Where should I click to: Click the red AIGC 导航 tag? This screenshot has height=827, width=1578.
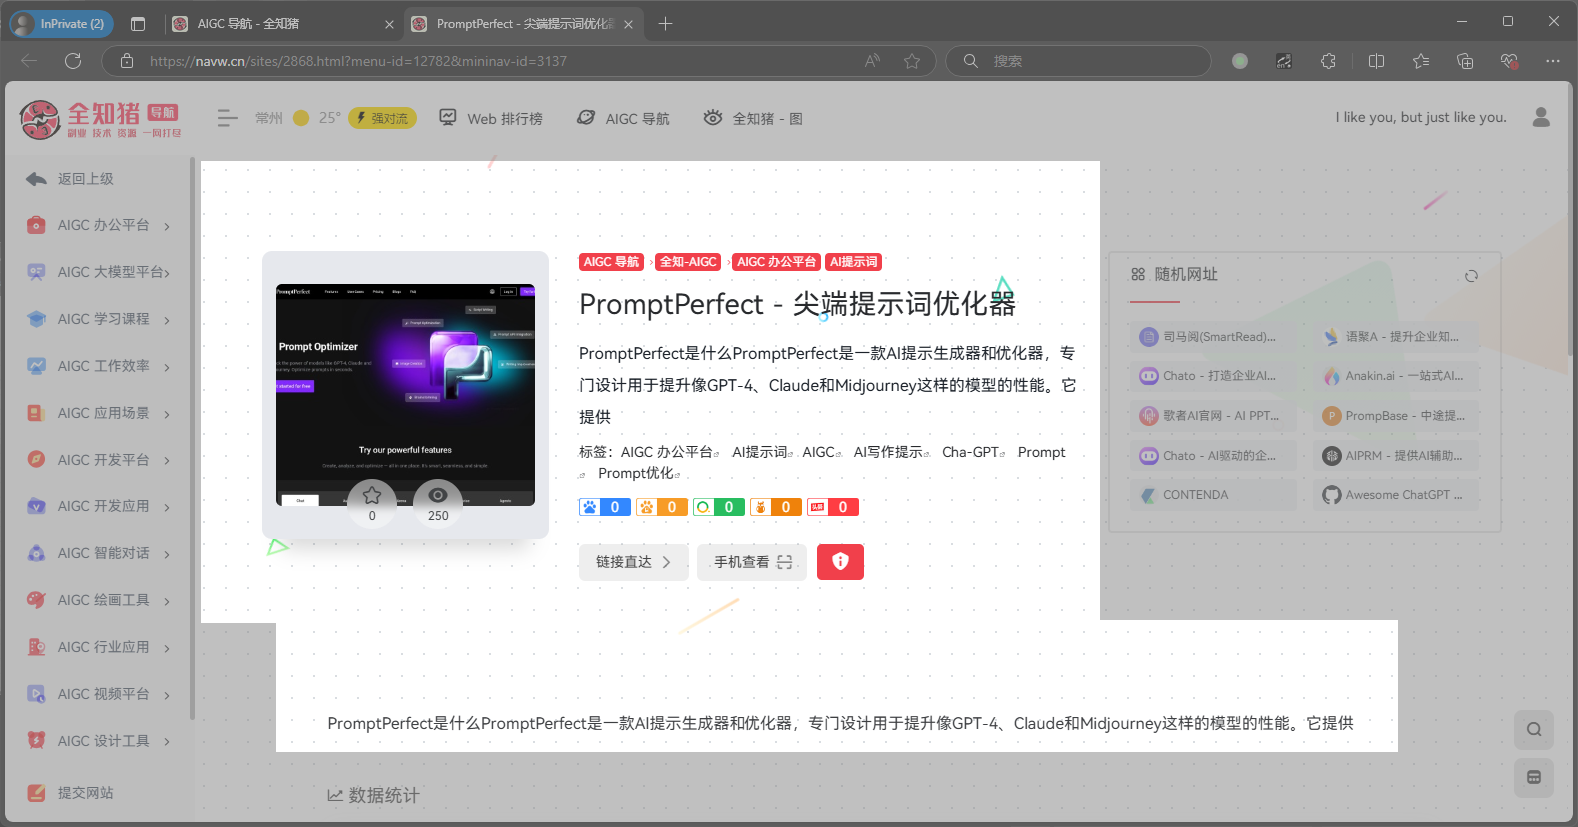point(611,262)
